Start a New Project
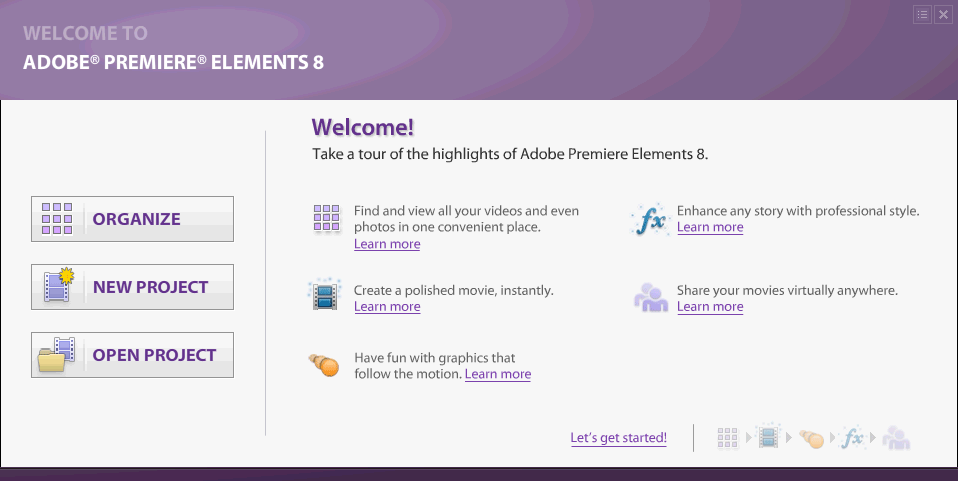This screenshot has height=481, width=958. 133,287
